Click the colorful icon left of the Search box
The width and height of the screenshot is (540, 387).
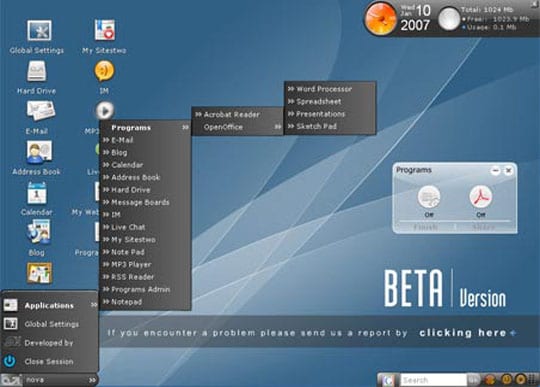click(388, 380)
